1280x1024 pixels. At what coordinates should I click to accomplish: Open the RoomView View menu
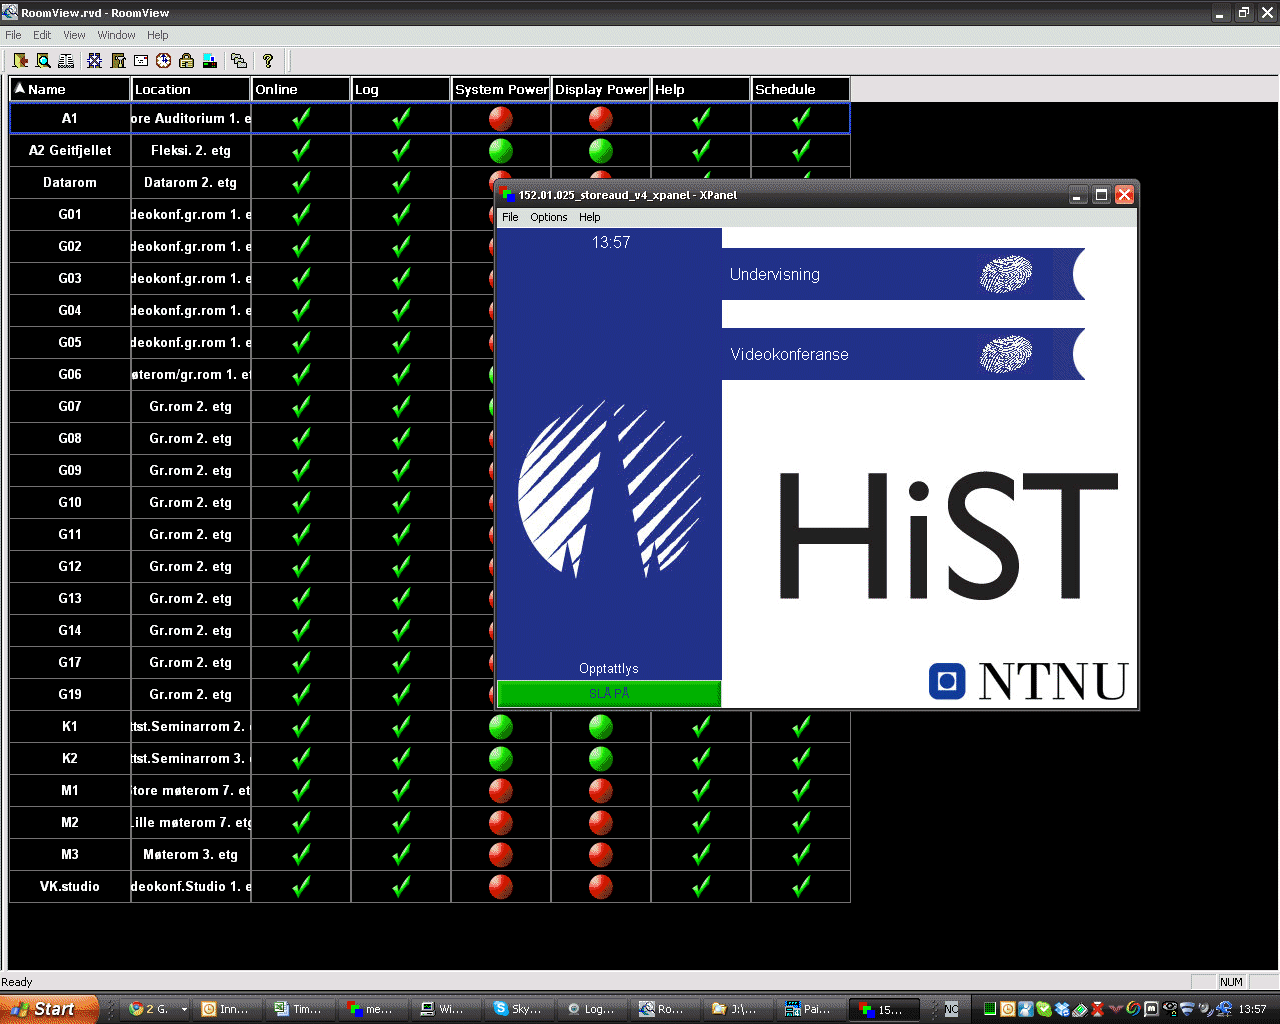click(x=74, y=35)
